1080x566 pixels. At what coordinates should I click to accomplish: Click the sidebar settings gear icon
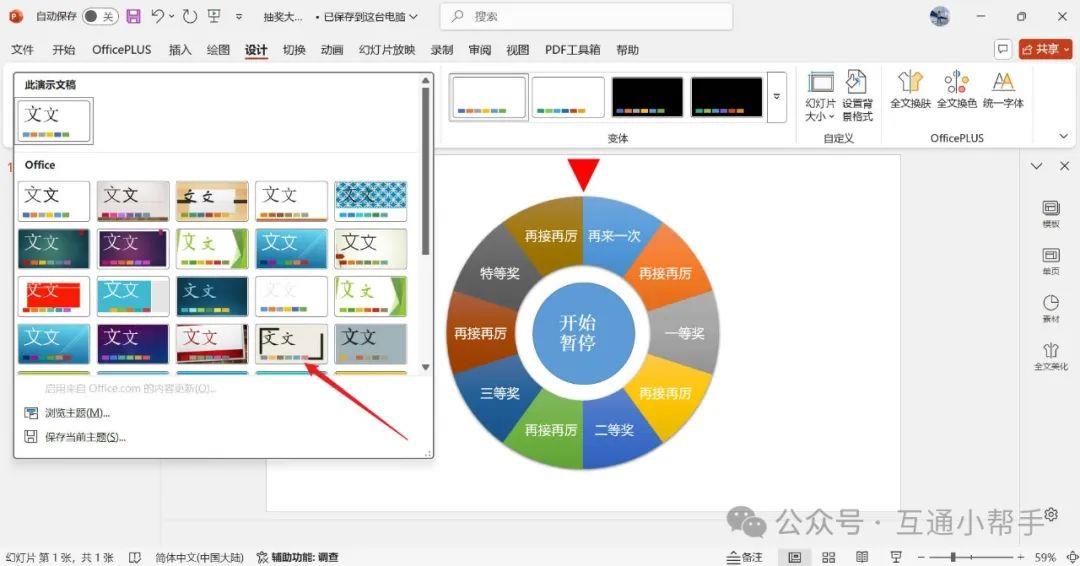tap(1050, 514)
